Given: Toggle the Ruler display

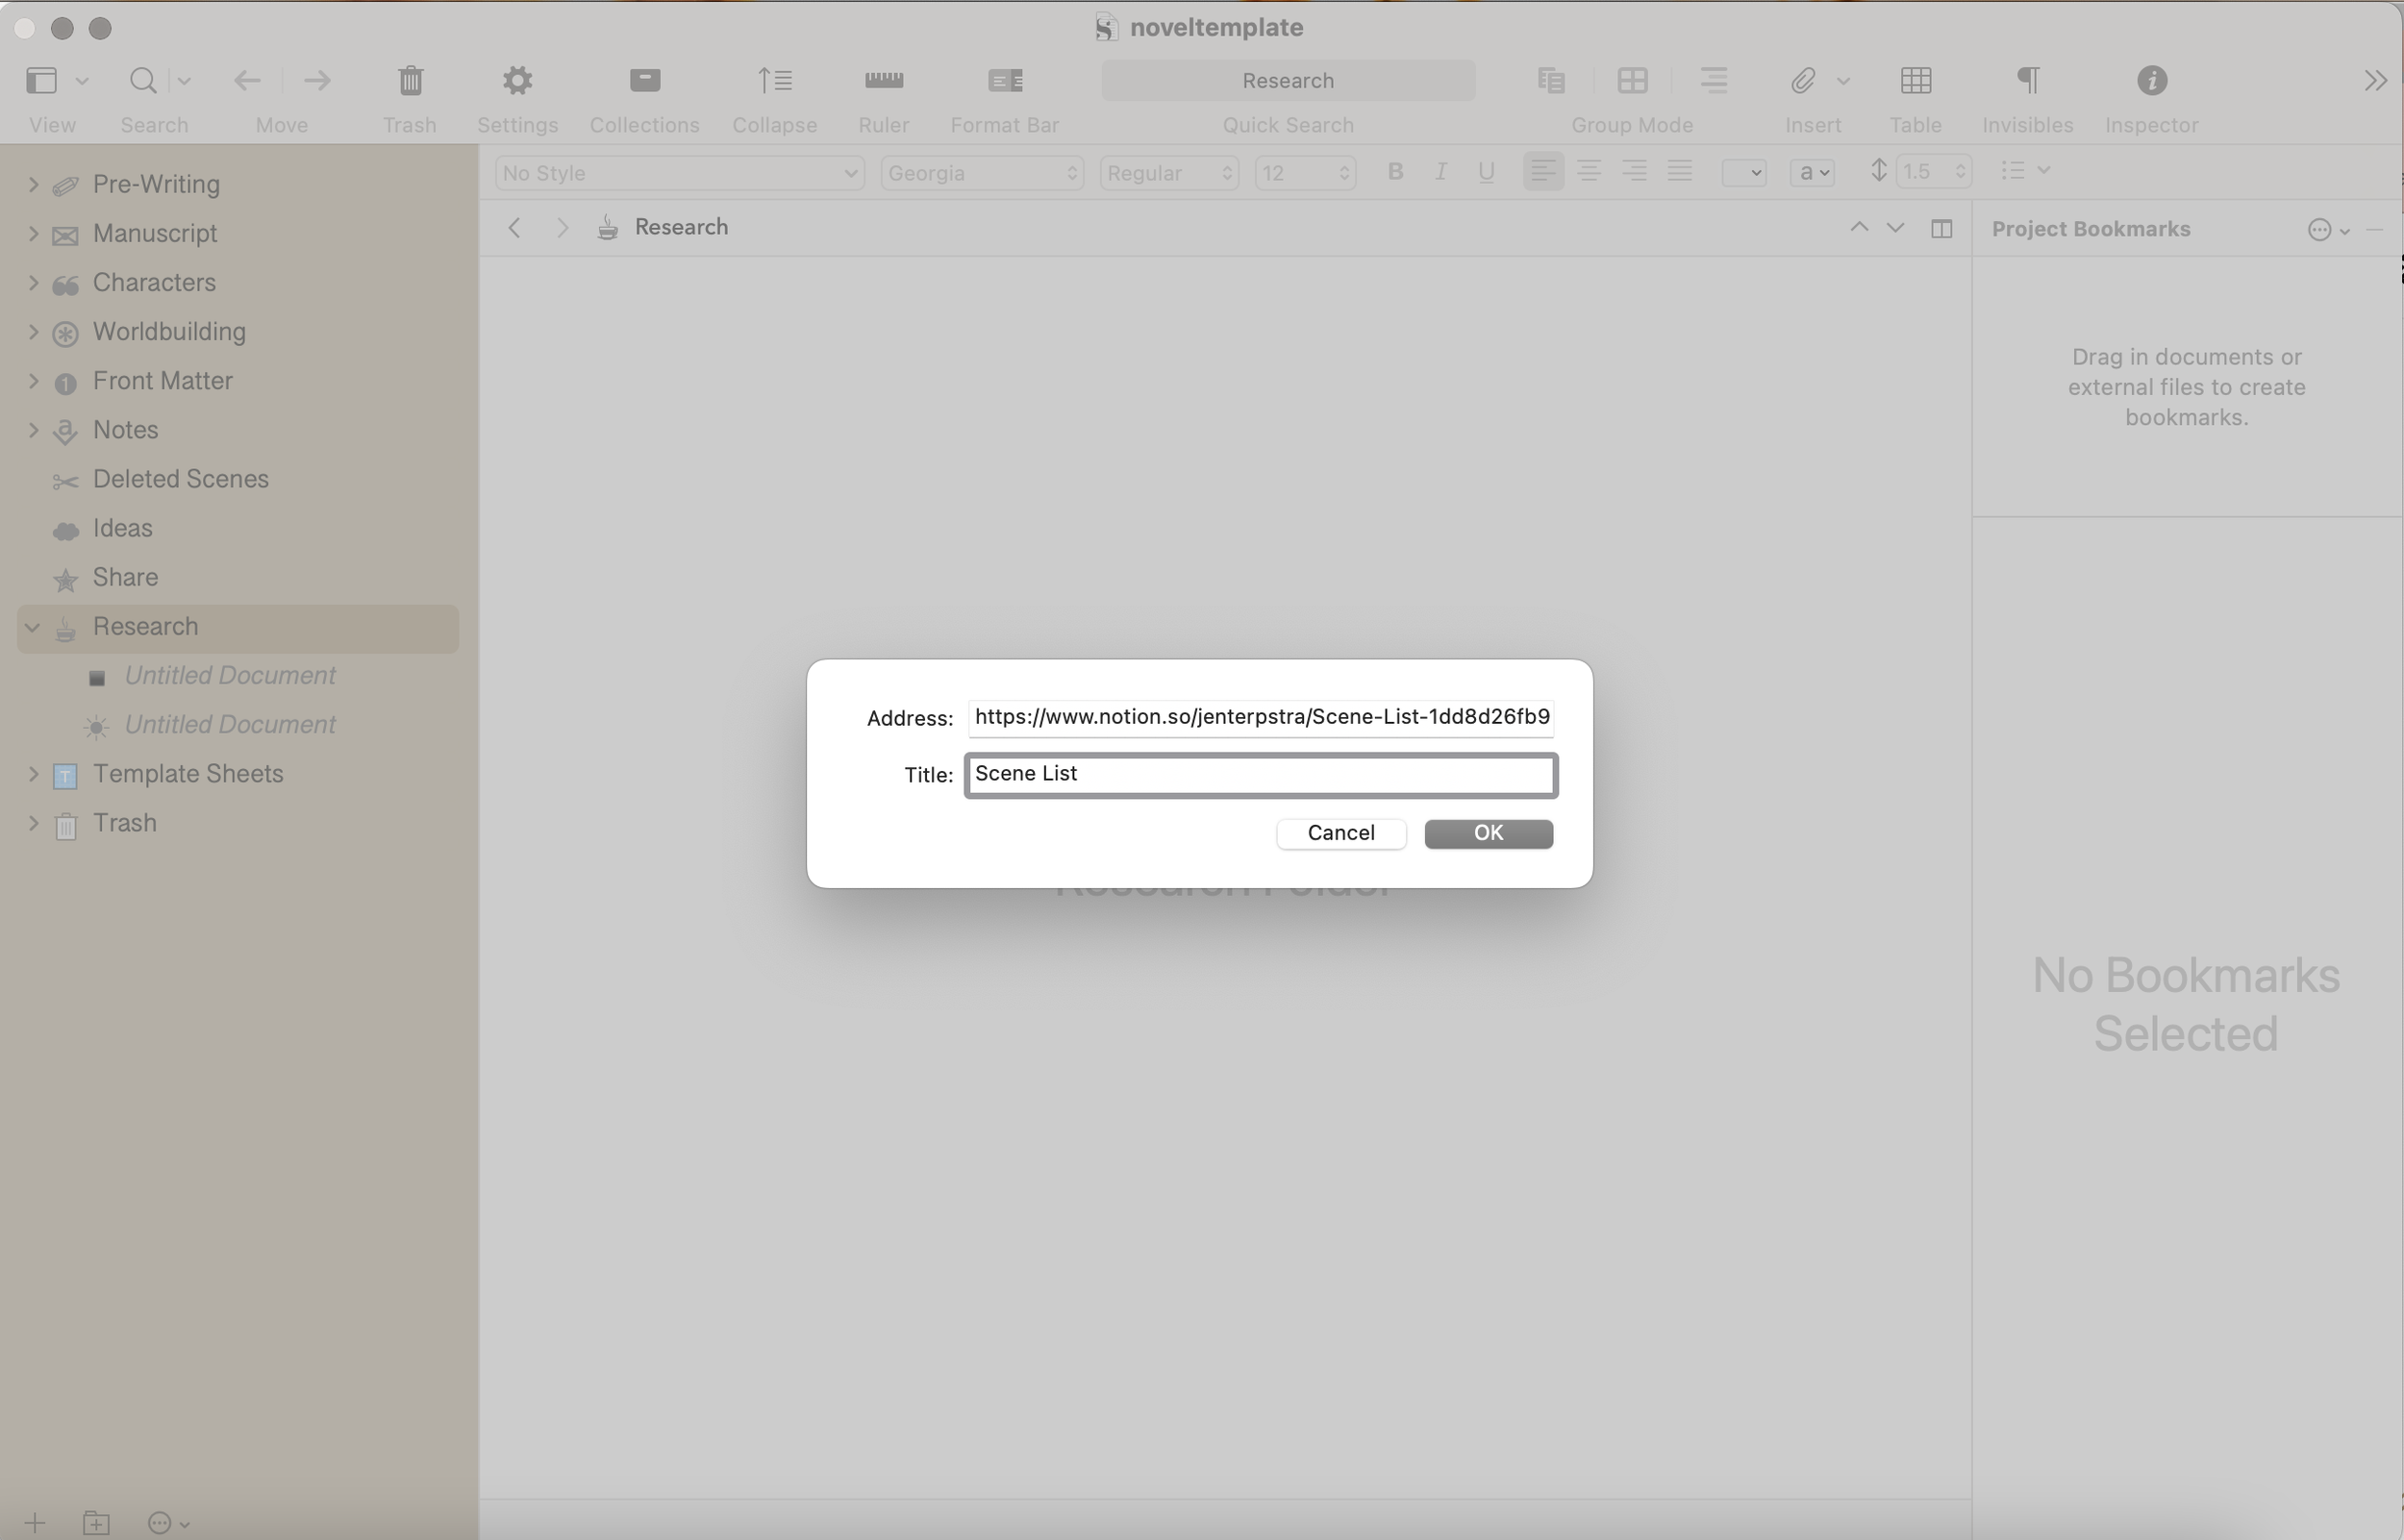Looking at the screenshot, I should pyautogui.click(x=883, y=81).
